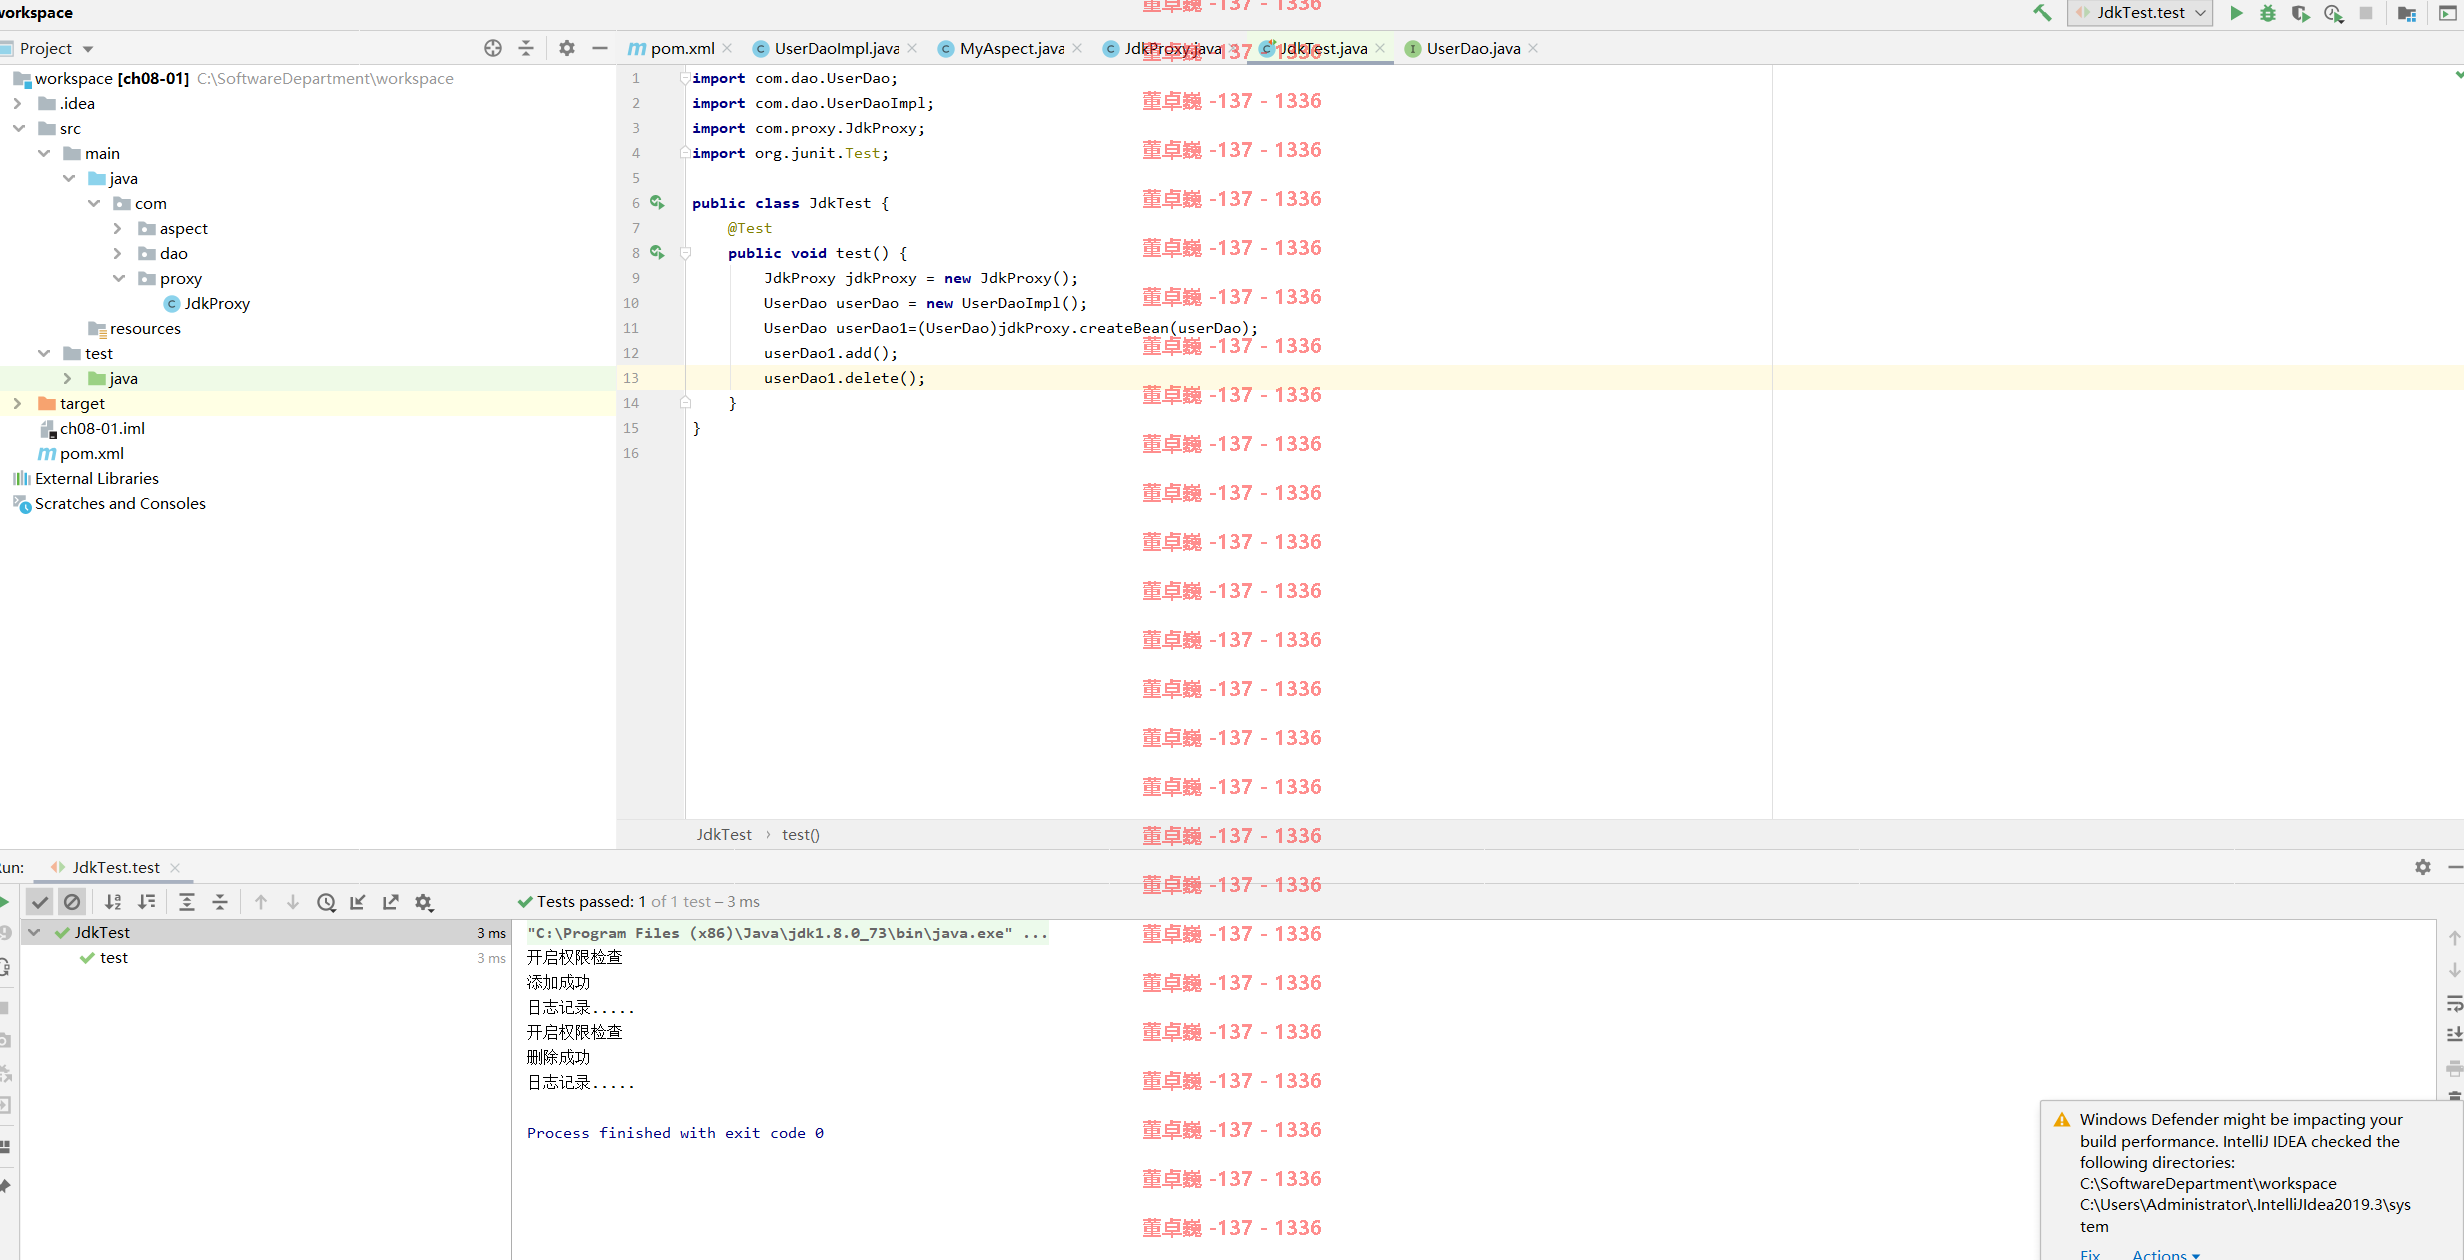The image size is (2464, 1260).
Task: Click test() breadcrumb below editor
Action: click(801, 834)
